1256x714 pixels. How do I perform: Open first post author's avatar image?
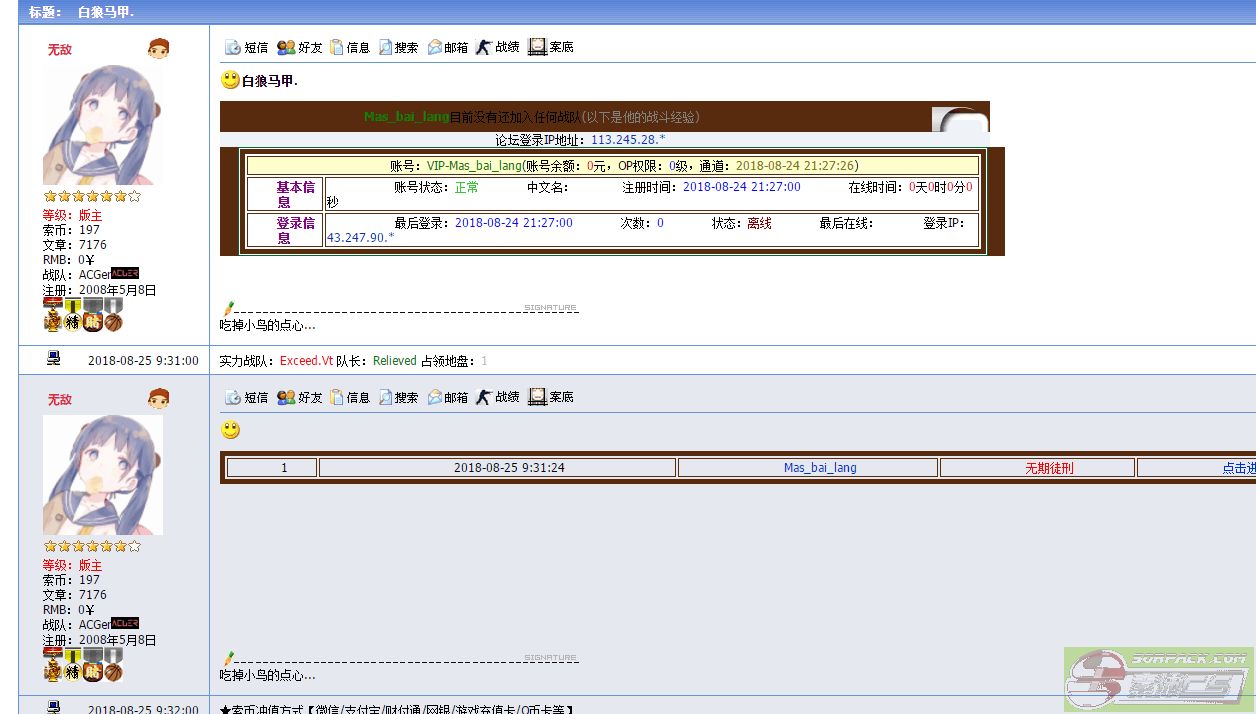[x=102, y=125]
